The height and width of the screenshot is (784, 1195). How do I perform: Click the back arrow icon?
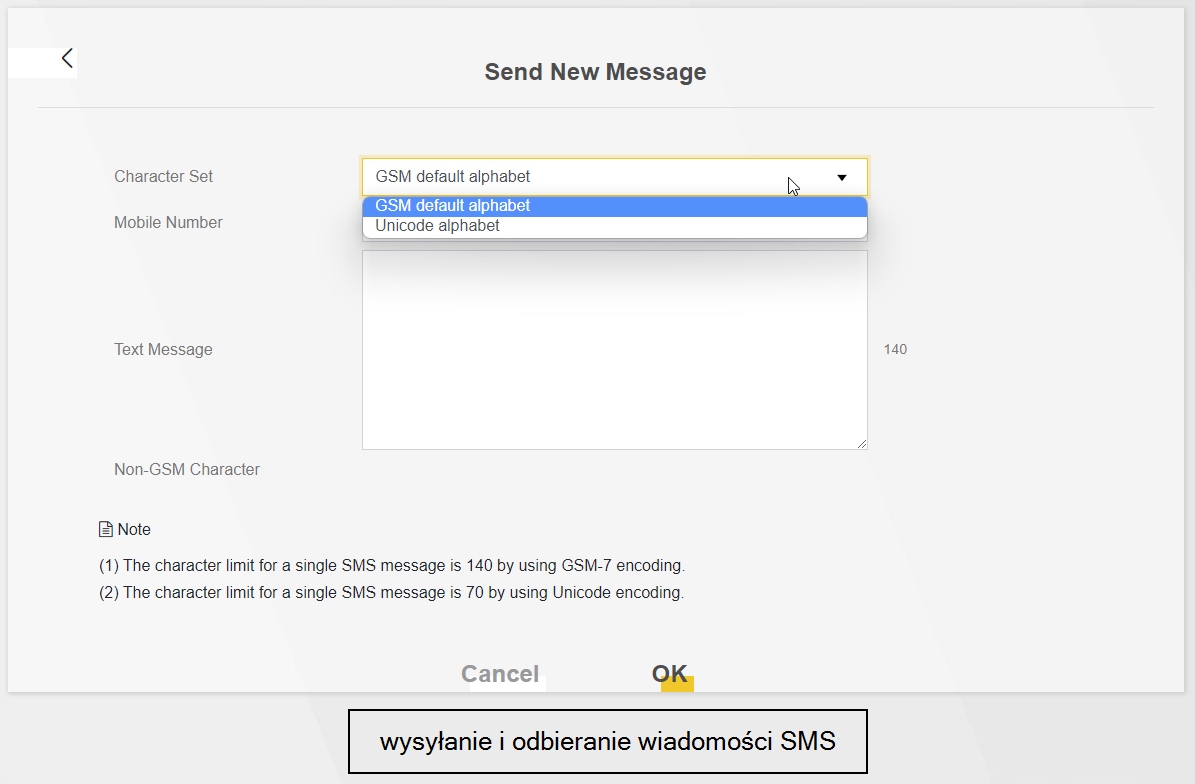click(x=67, y=59)
